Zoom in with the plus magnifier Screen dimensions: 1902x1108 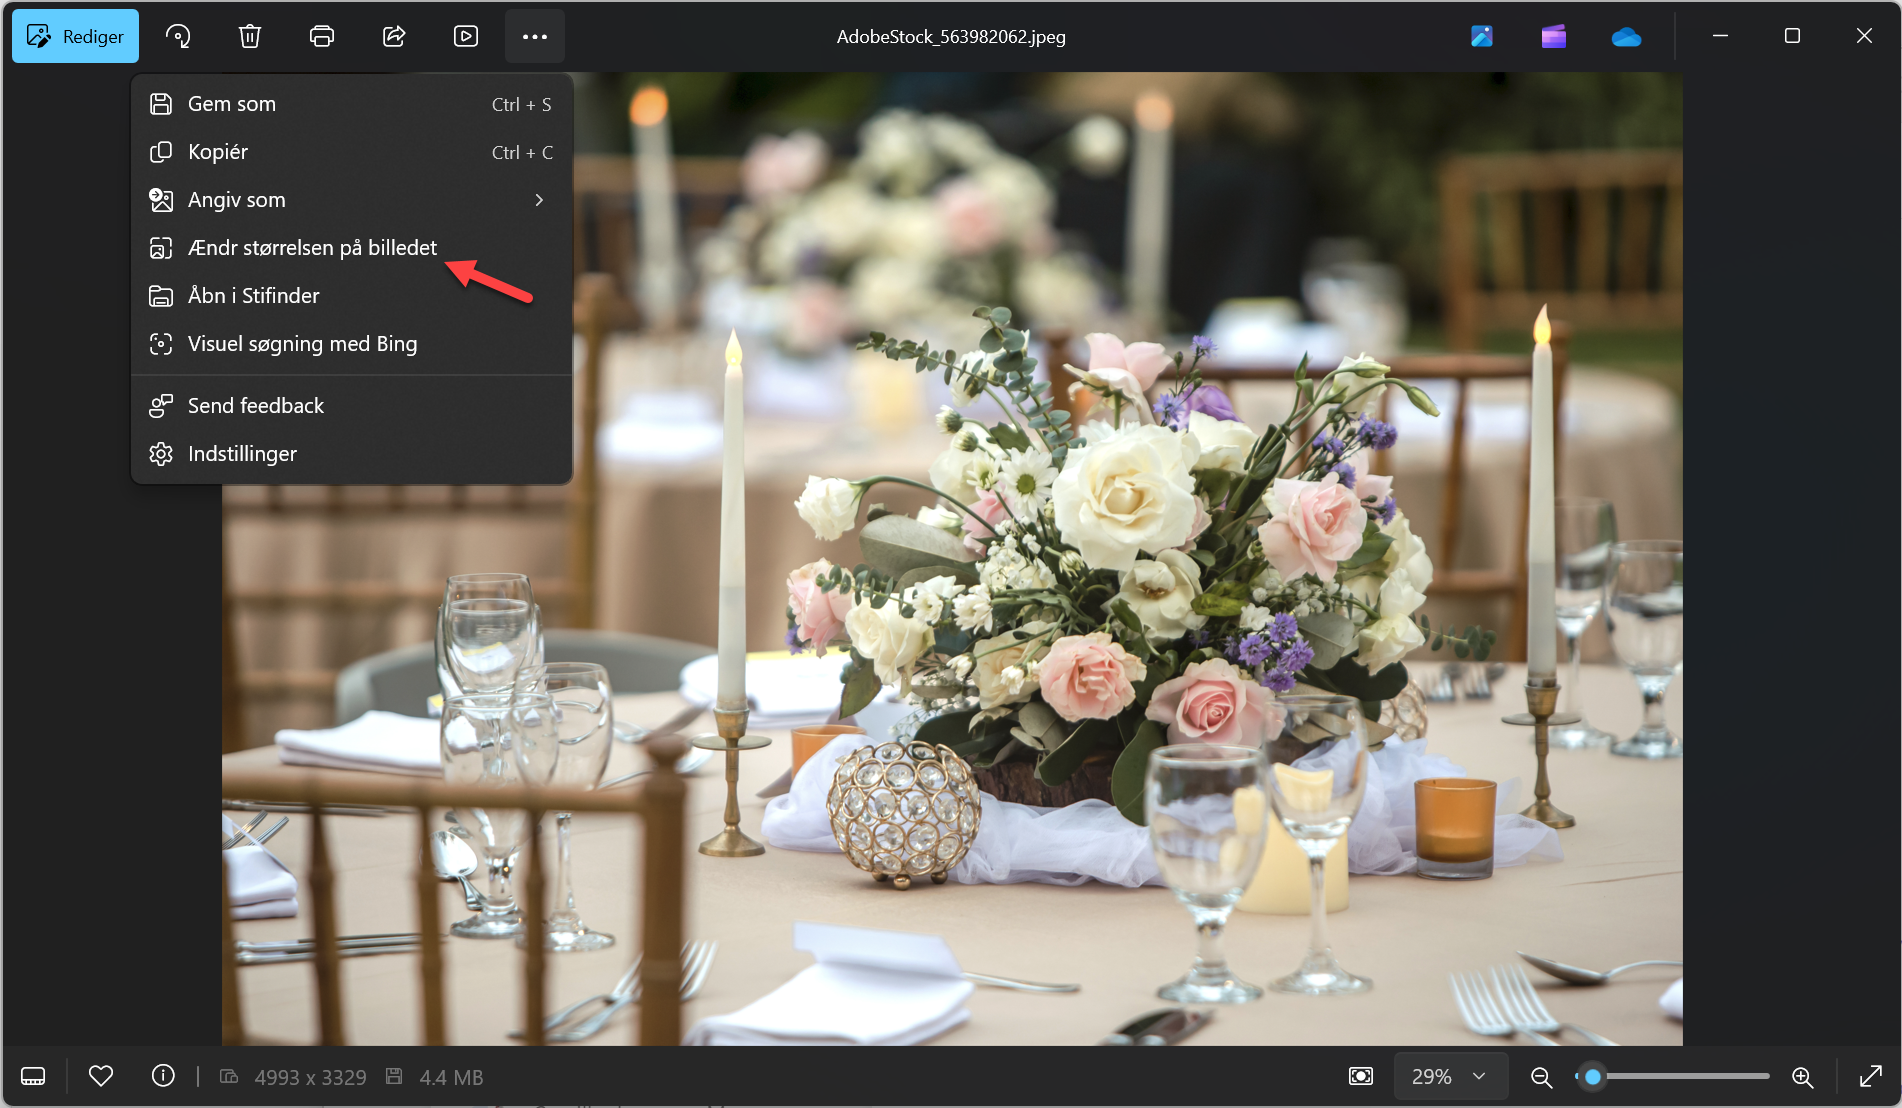(1802, 1076)
